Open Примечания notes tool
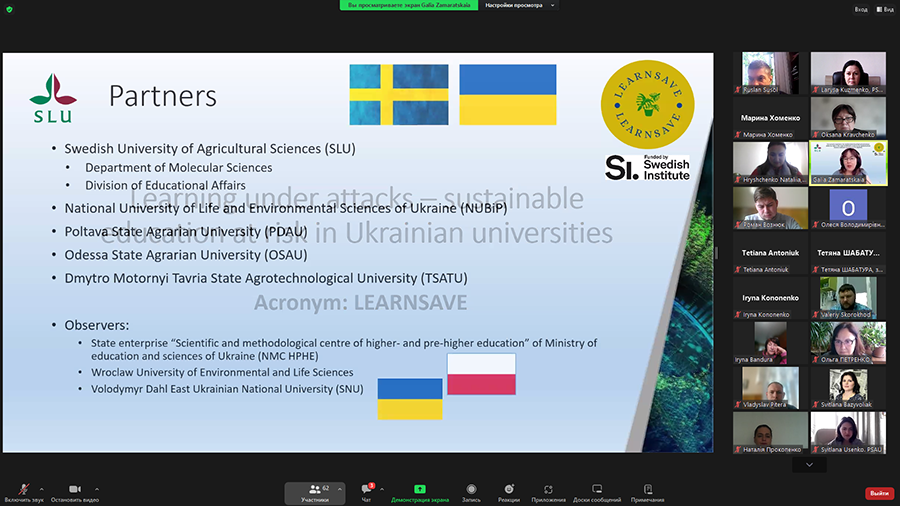Screen dimensions: 900x506 pos(647,493)
